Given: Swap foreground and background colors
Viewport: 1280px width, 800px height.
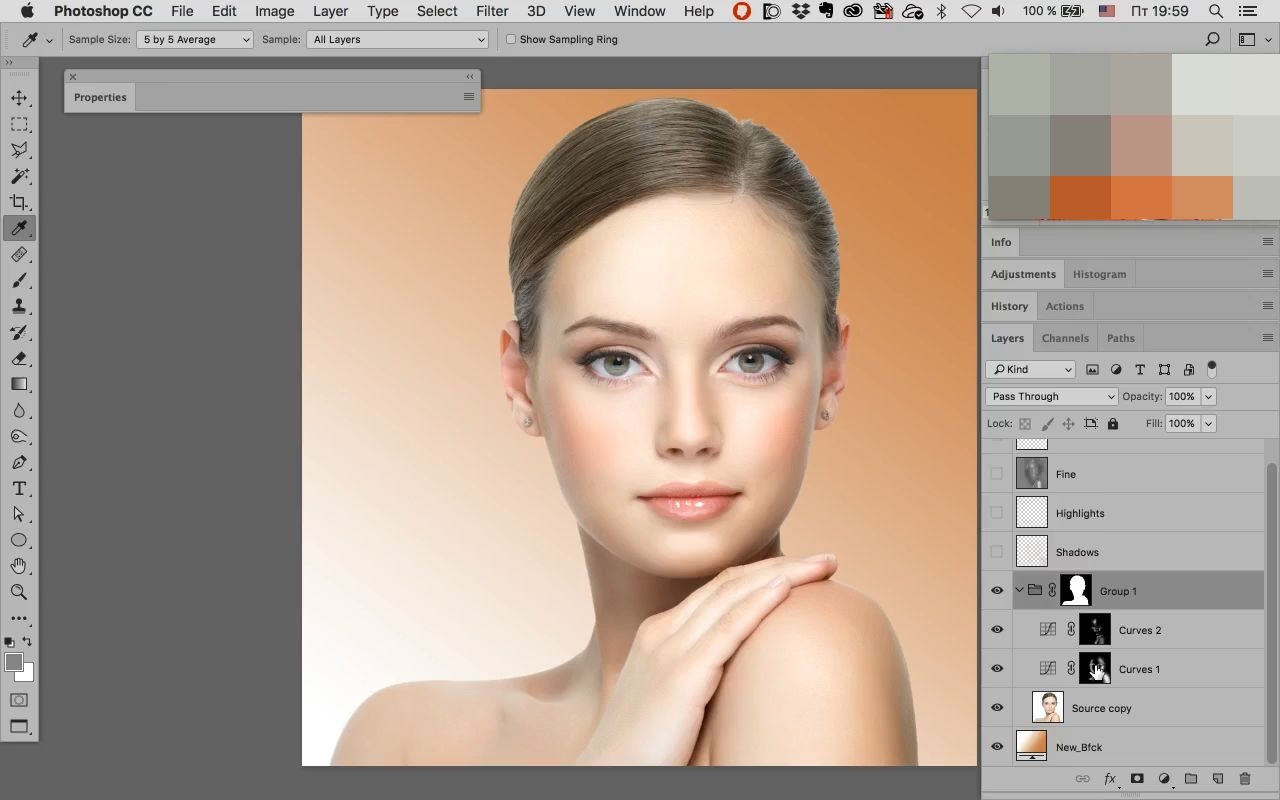Looking at the screenshot, I should (x=27, y=642).
